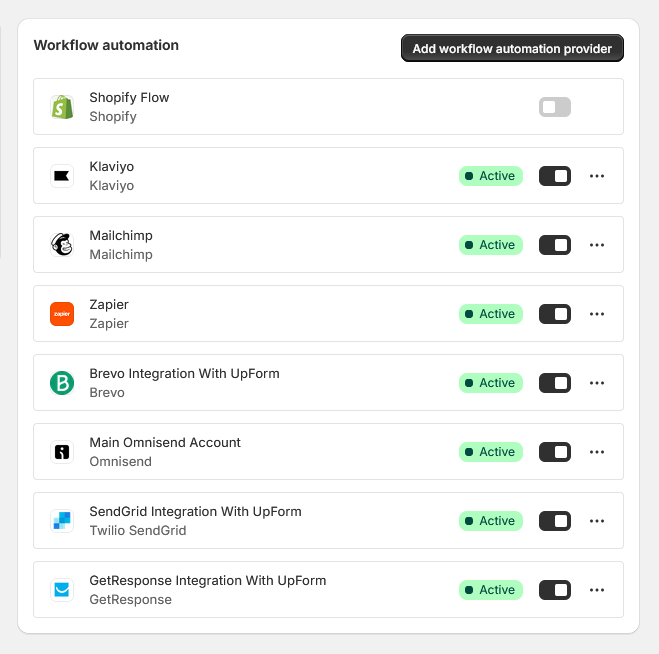The width and height of the screenshot is (659, 654).
Task: Click the SendGrid Active status badge
Action: 490,521
